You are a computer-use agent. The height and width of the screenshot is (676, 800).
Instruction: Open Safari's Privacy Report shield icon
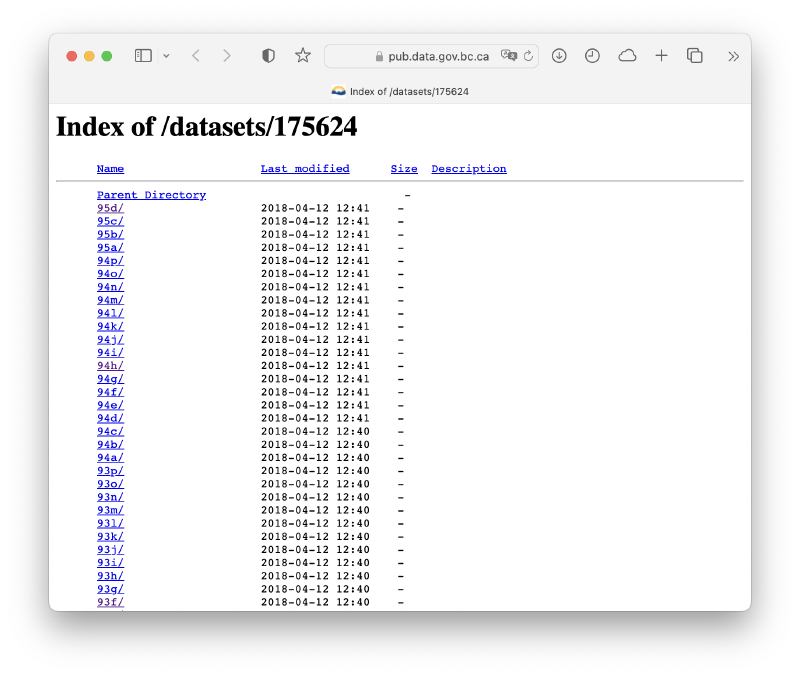(x=268, y=56)
